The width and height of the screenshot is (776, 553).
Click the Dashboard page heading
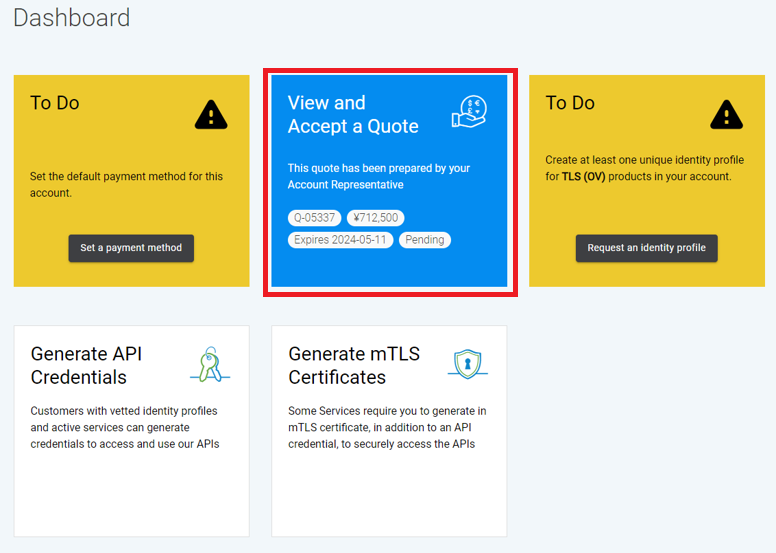point(72,17)
